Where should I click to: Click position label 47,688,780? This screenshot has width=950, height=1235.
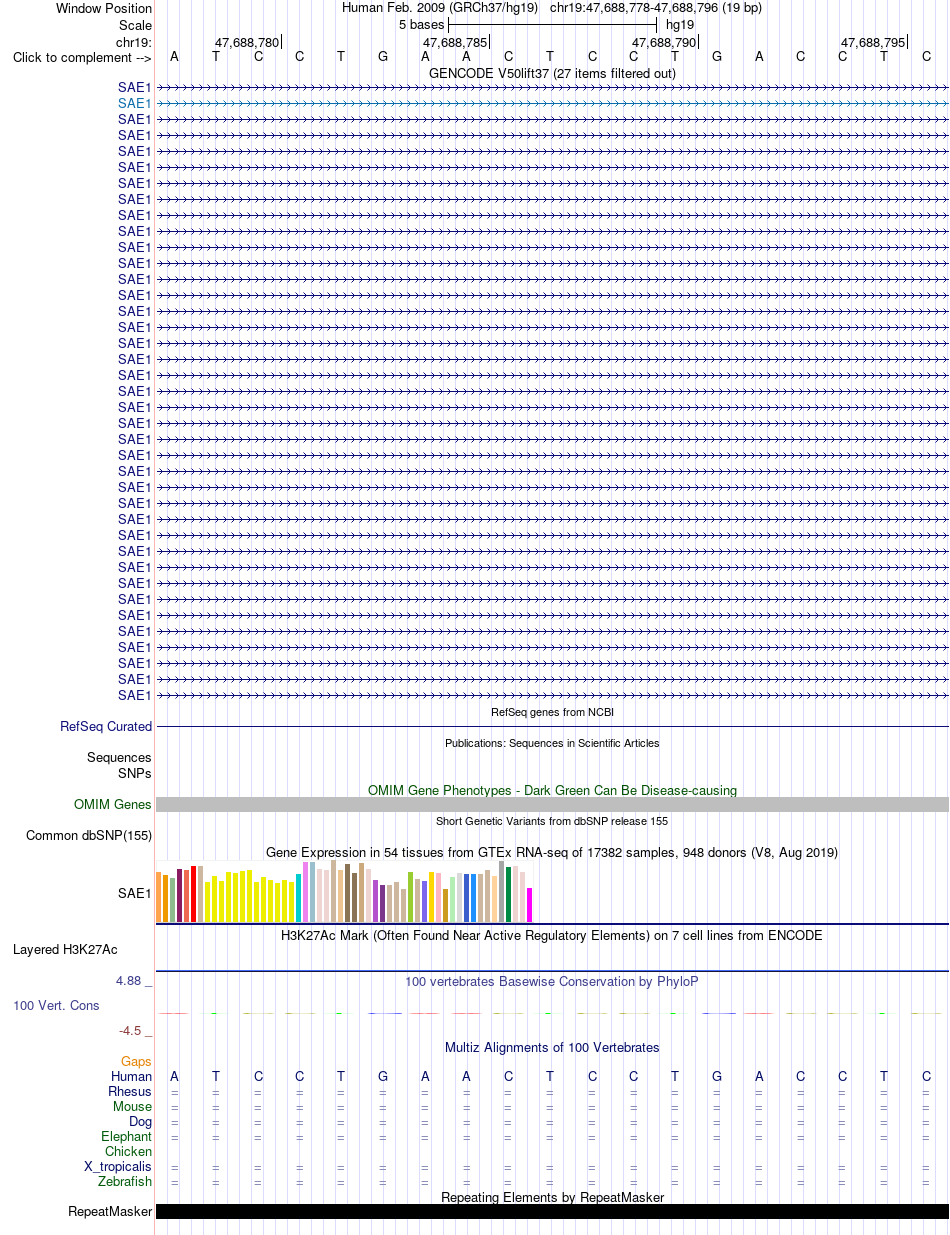point(247,43)
